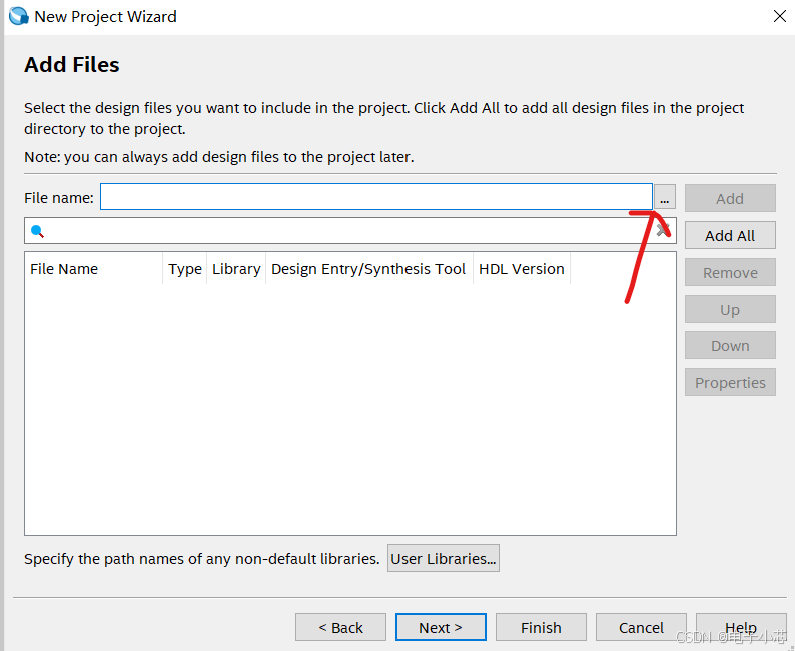This screenshot has height=651, width=795.
Task: Proceed with the Next button
Action: point(440,627)
